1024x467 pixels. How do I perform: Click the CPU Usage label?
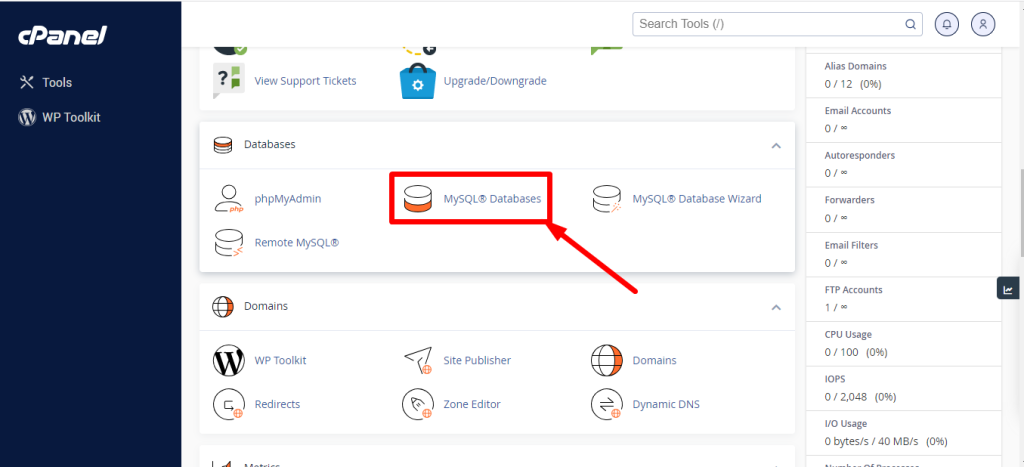click(848, 334)
